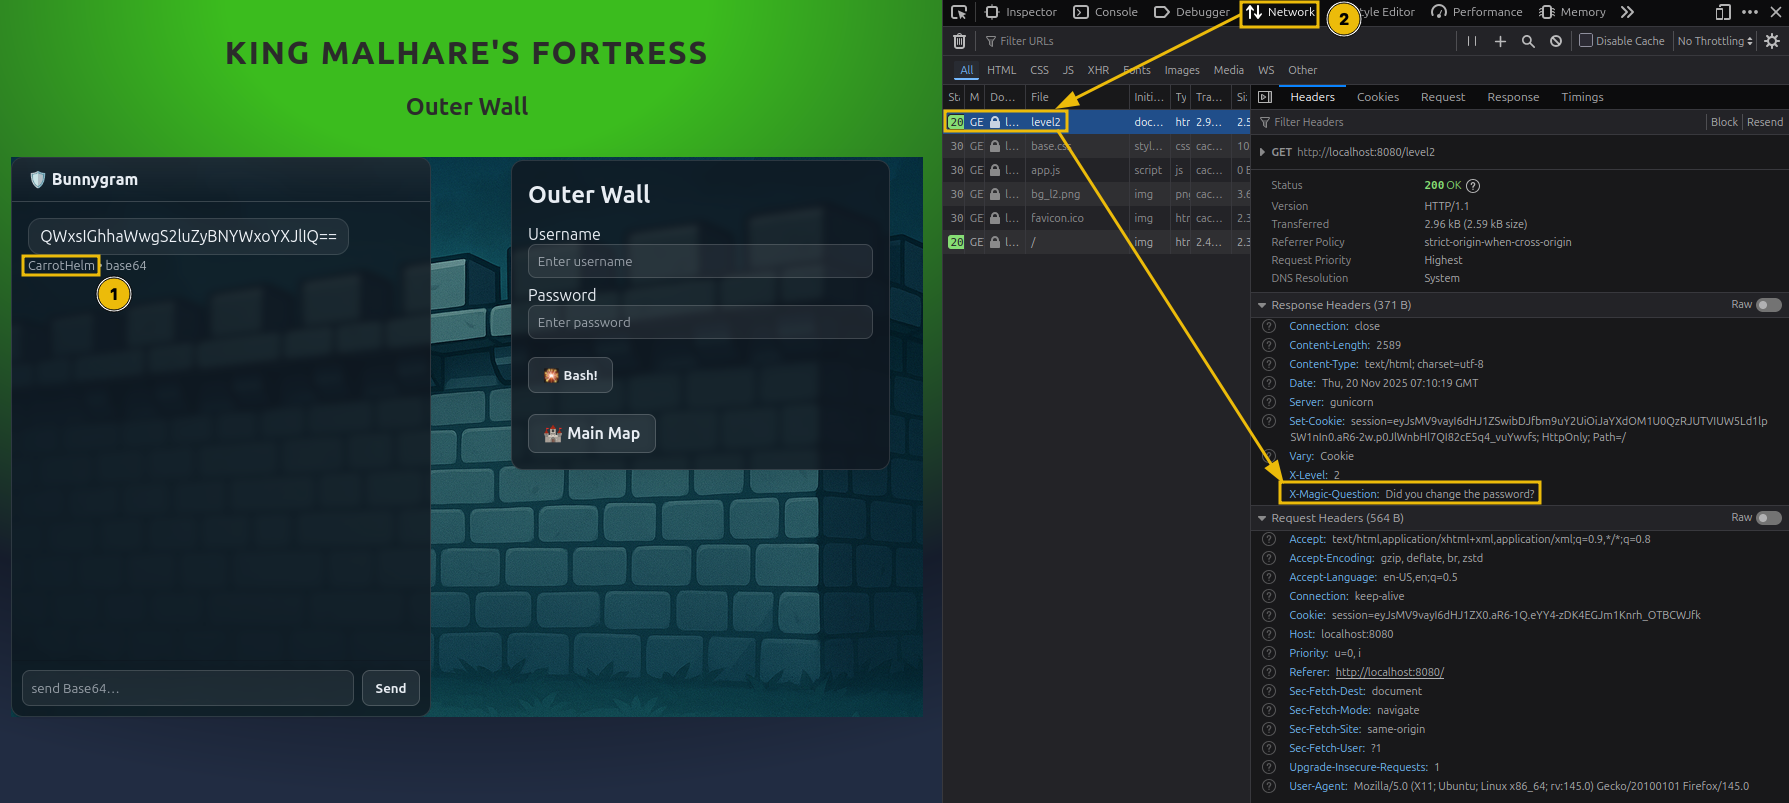The height and width of the screenshot is (803, 1789).
Task: Enable the Disable Cache checkbox
Action: click(1586, 41)
